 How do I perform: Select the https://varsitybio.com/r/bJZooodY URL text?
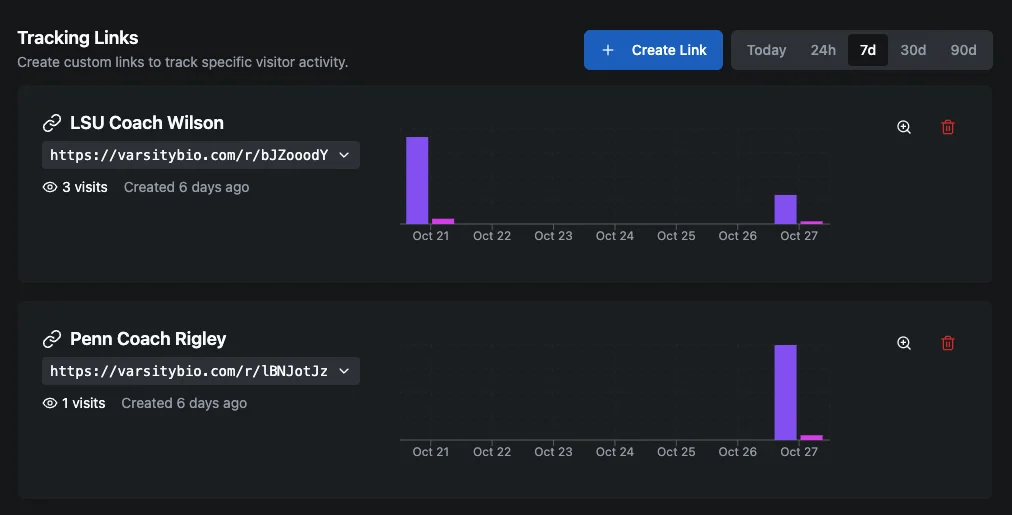(x=189, y=155)
